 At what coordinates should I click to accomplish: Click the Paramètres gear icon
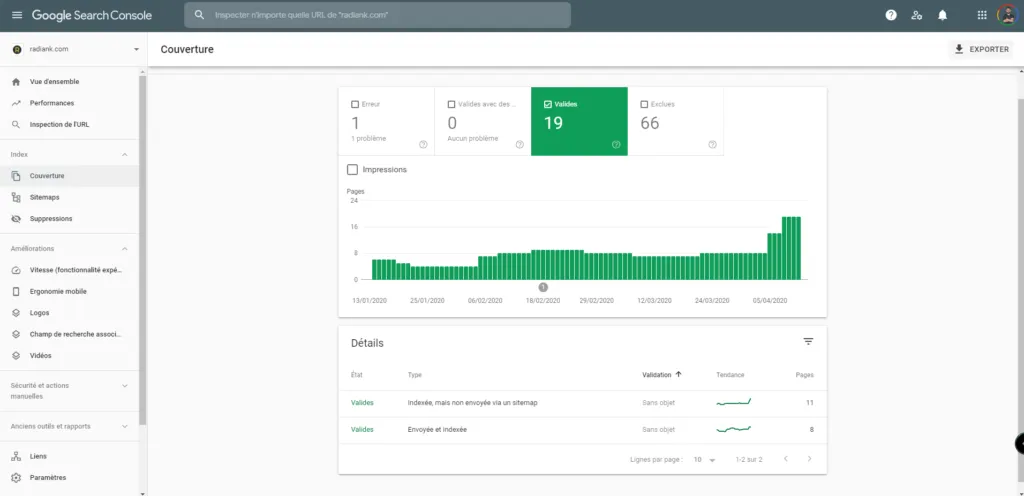click(16, 478)
